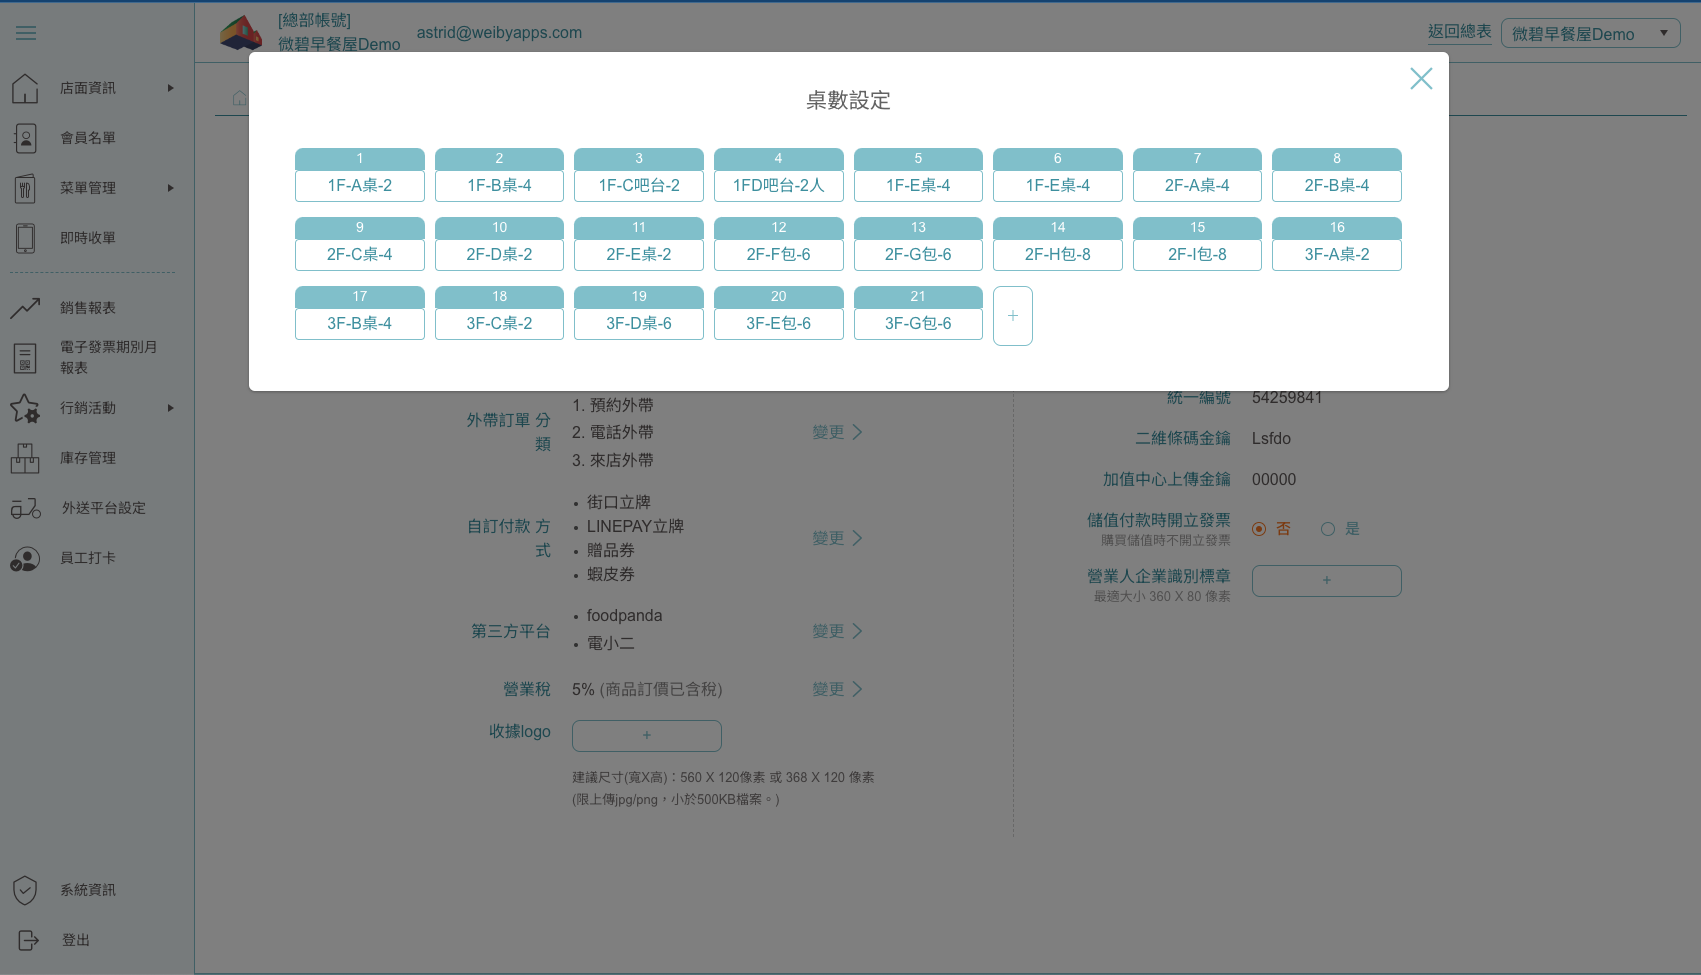Select table 1F-A桌-2
This screenshot has width=1701, height=975.
click(360, 175)
